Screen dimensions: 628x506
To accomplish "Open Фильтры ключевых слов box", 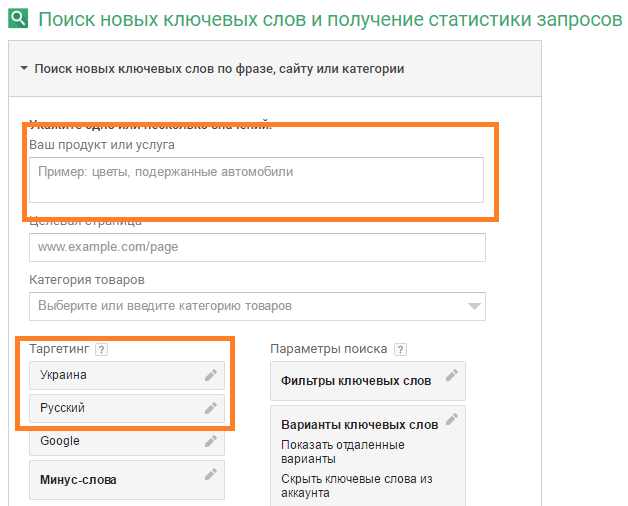I will 368,381.
